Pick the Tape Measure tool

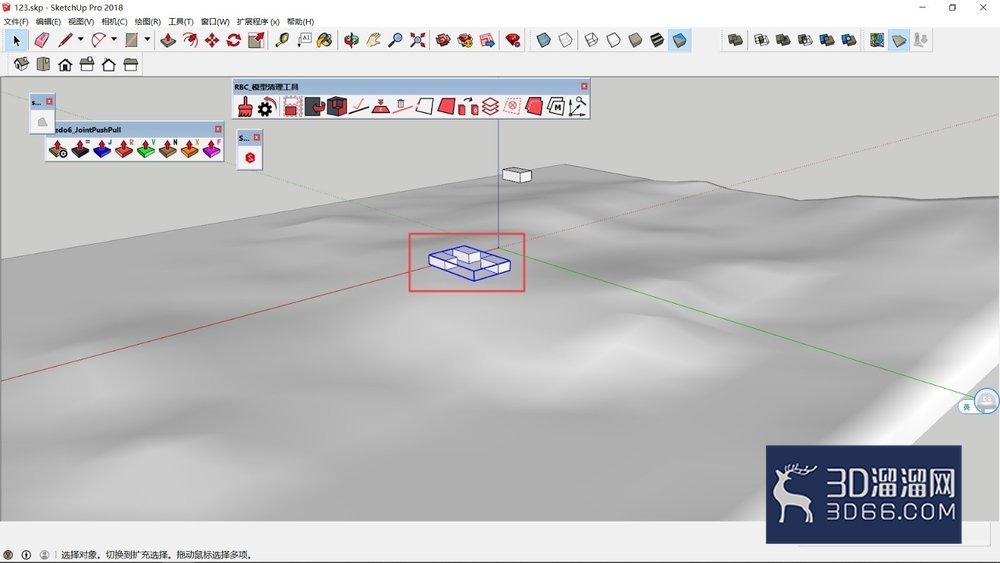(x=281, y=40)
